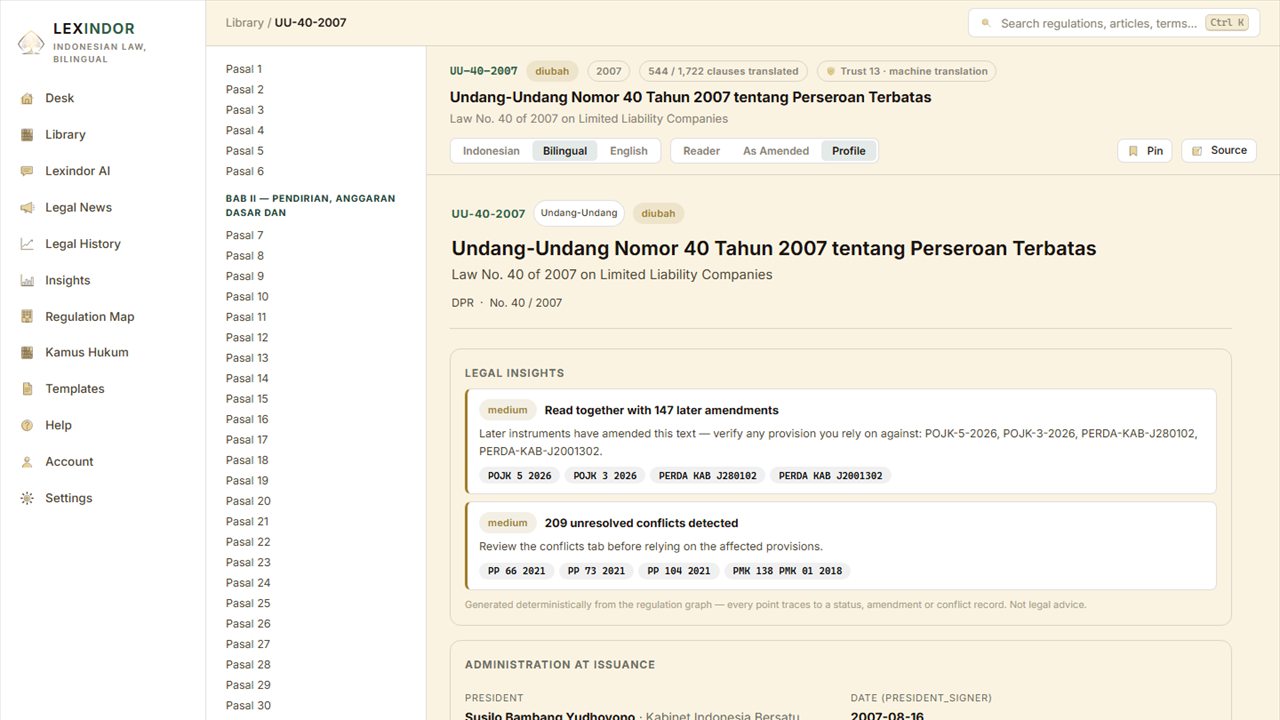This screenshot has width=1280, height=720.
Task: Click the 544 / 1,722 clauses translated pill
Action: coord(723,71)
